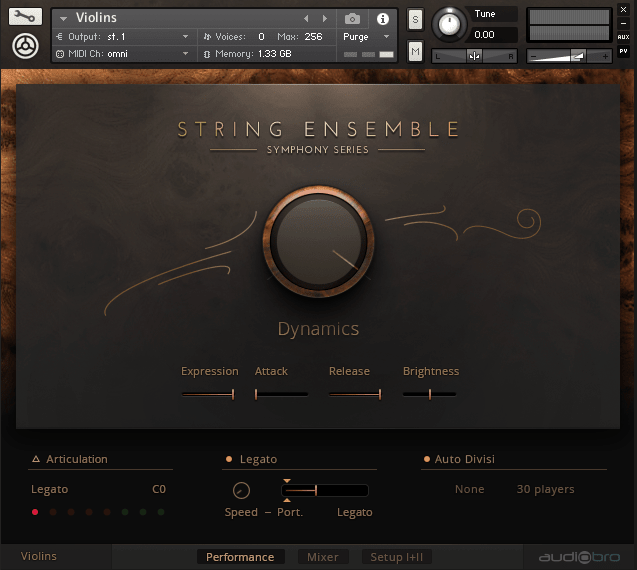Click the 30 players setting
The image size is (637, 570).
click(x=545, y=489)
